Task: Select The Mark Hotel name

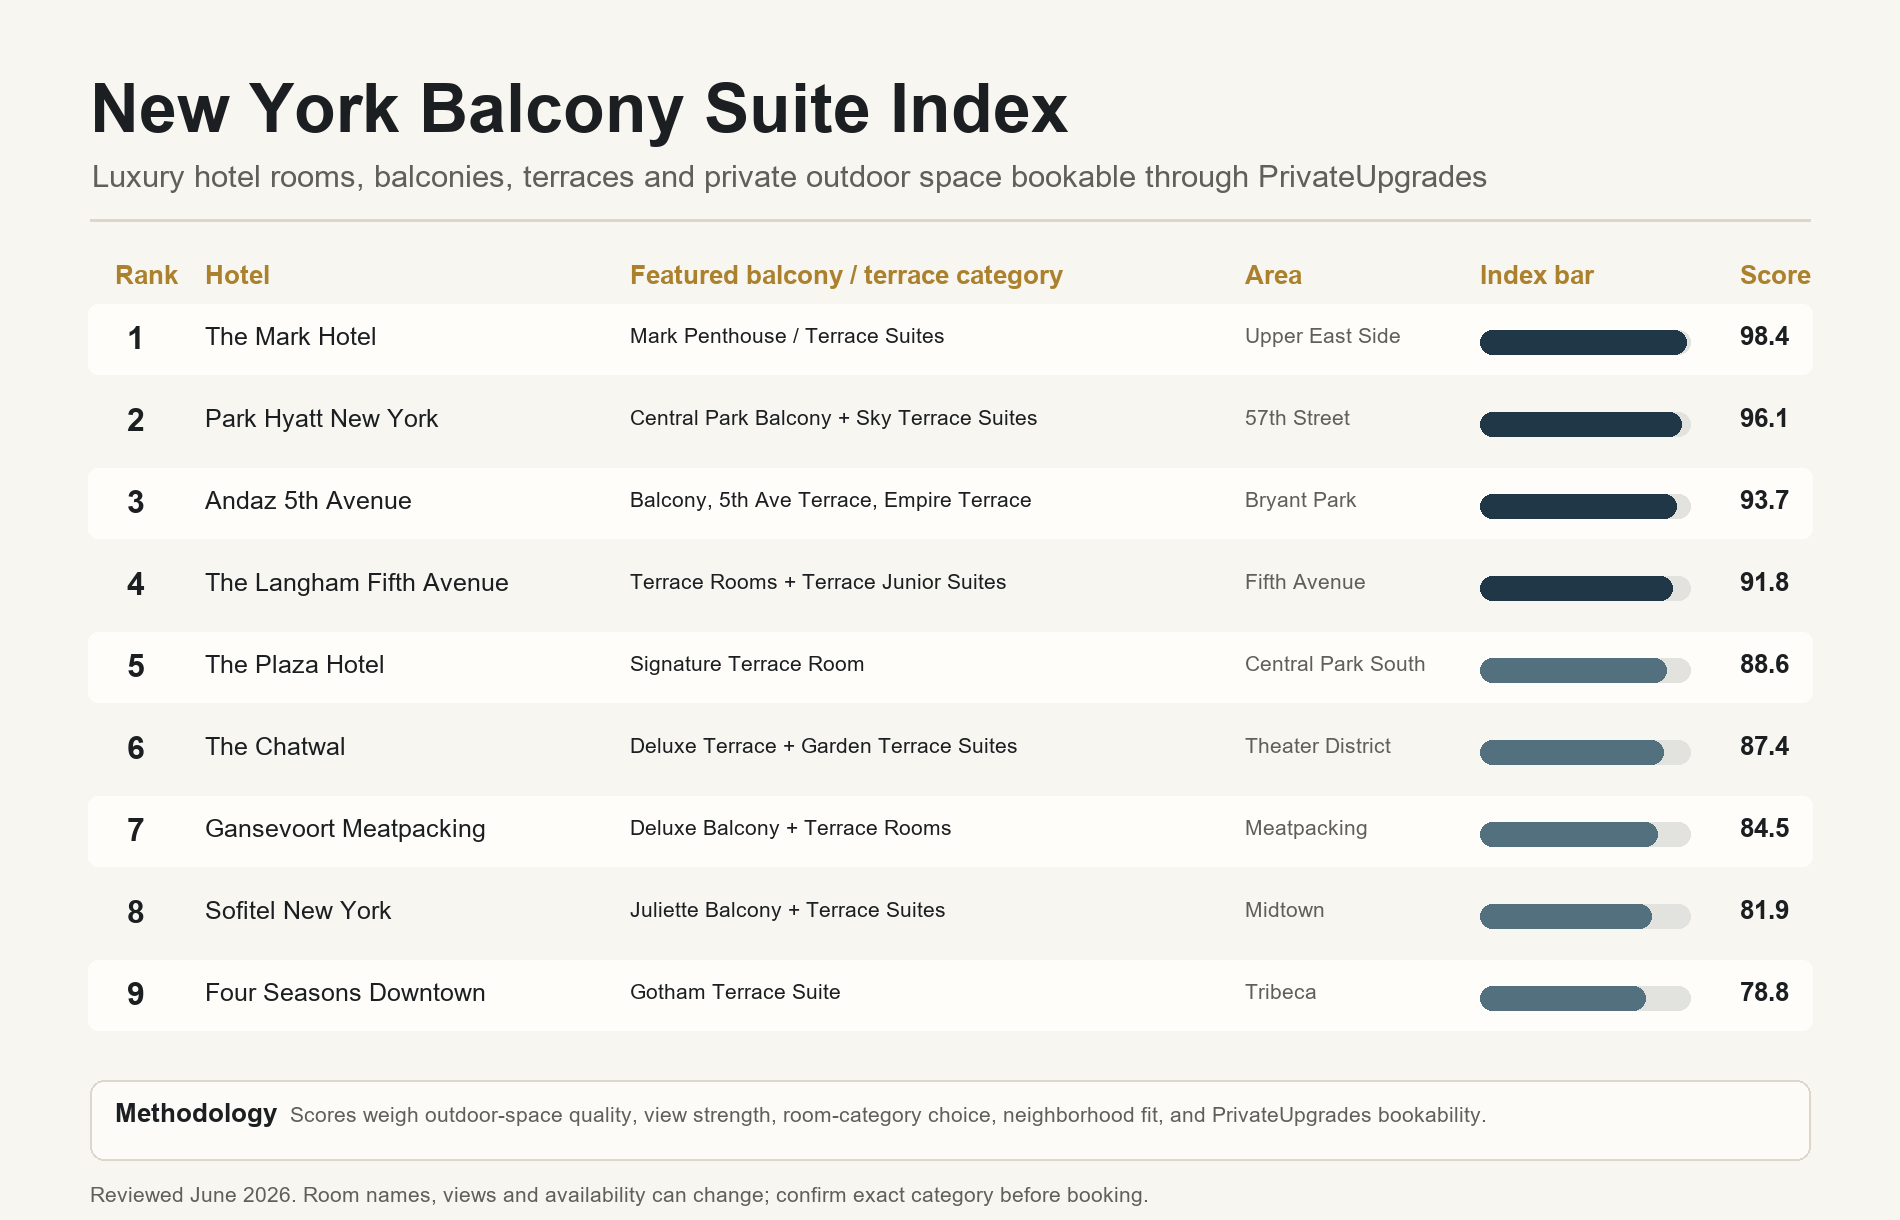Action: click(x=290, y=337)
